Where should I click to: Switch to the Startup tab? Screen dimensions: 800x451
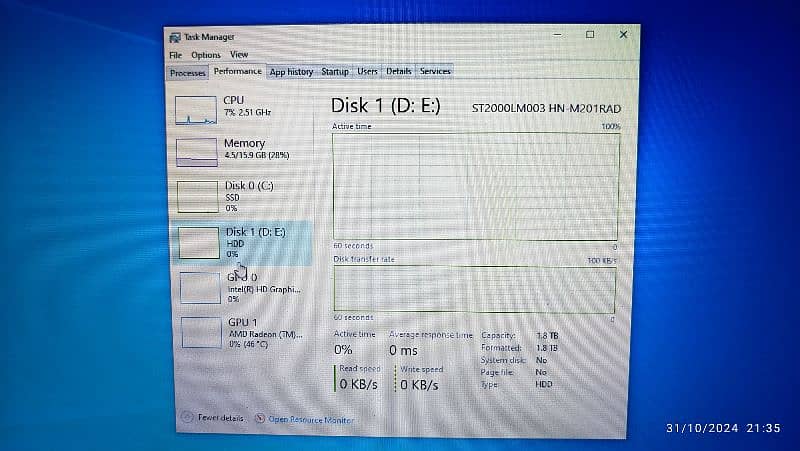tap(335, 72)
